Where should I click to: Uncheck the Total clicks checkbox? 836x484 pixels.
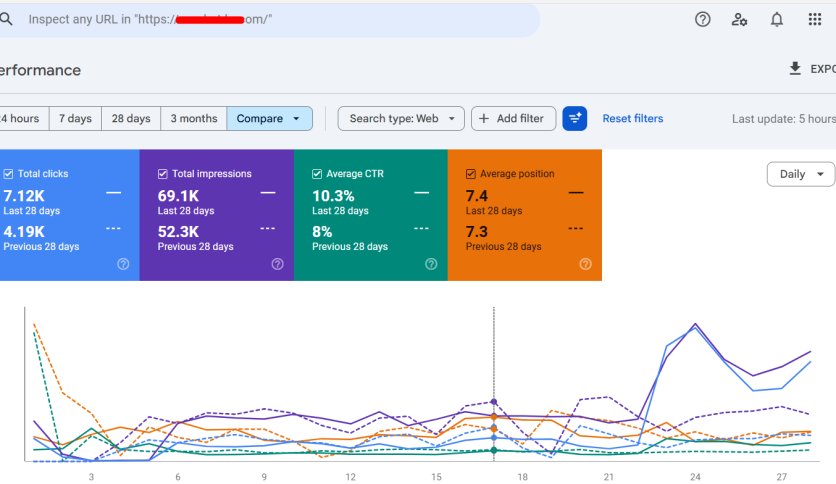click(9, 174)
